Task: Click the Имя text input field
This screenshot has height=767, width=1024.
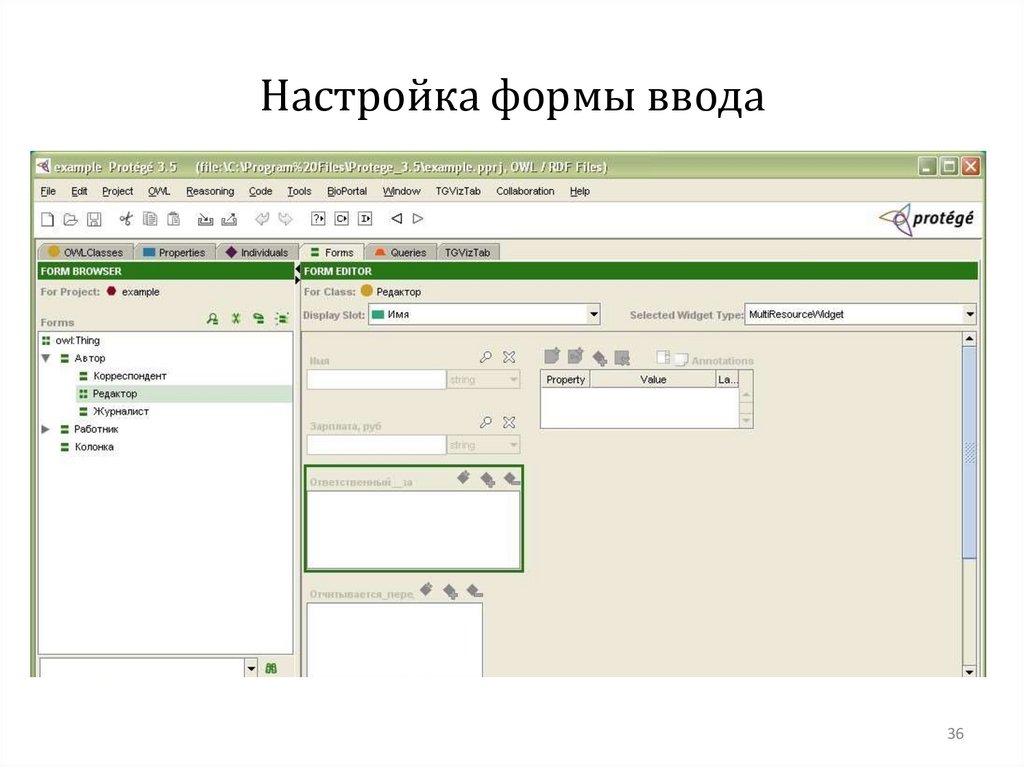Action: tap(377, 380)
